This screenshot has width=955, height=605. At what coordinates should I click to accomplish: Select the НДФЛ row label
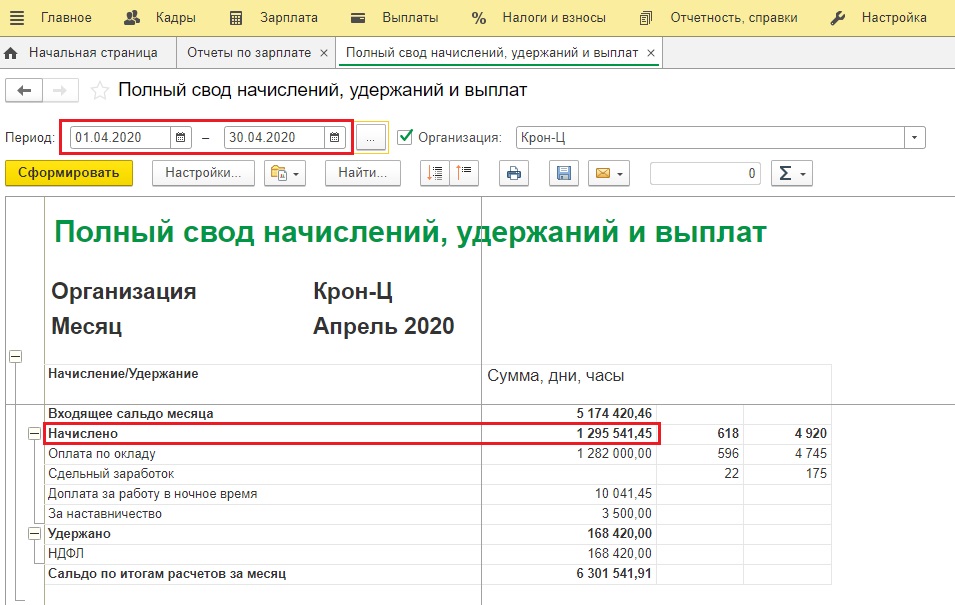(x=66, y=554)
